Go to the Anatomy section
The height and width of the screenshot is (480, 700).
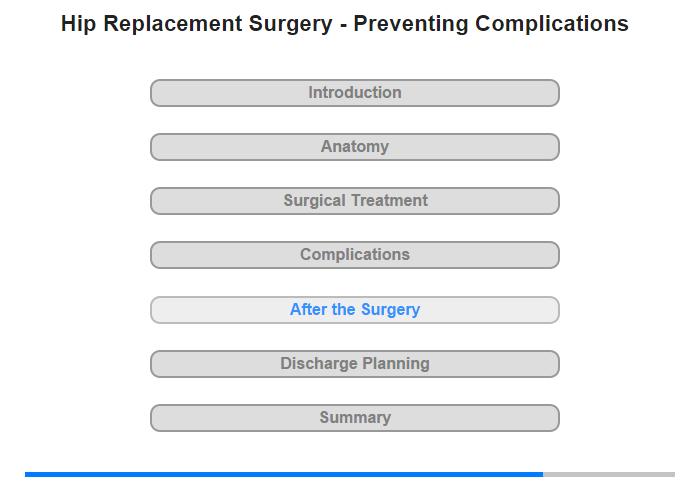(355, 147)
